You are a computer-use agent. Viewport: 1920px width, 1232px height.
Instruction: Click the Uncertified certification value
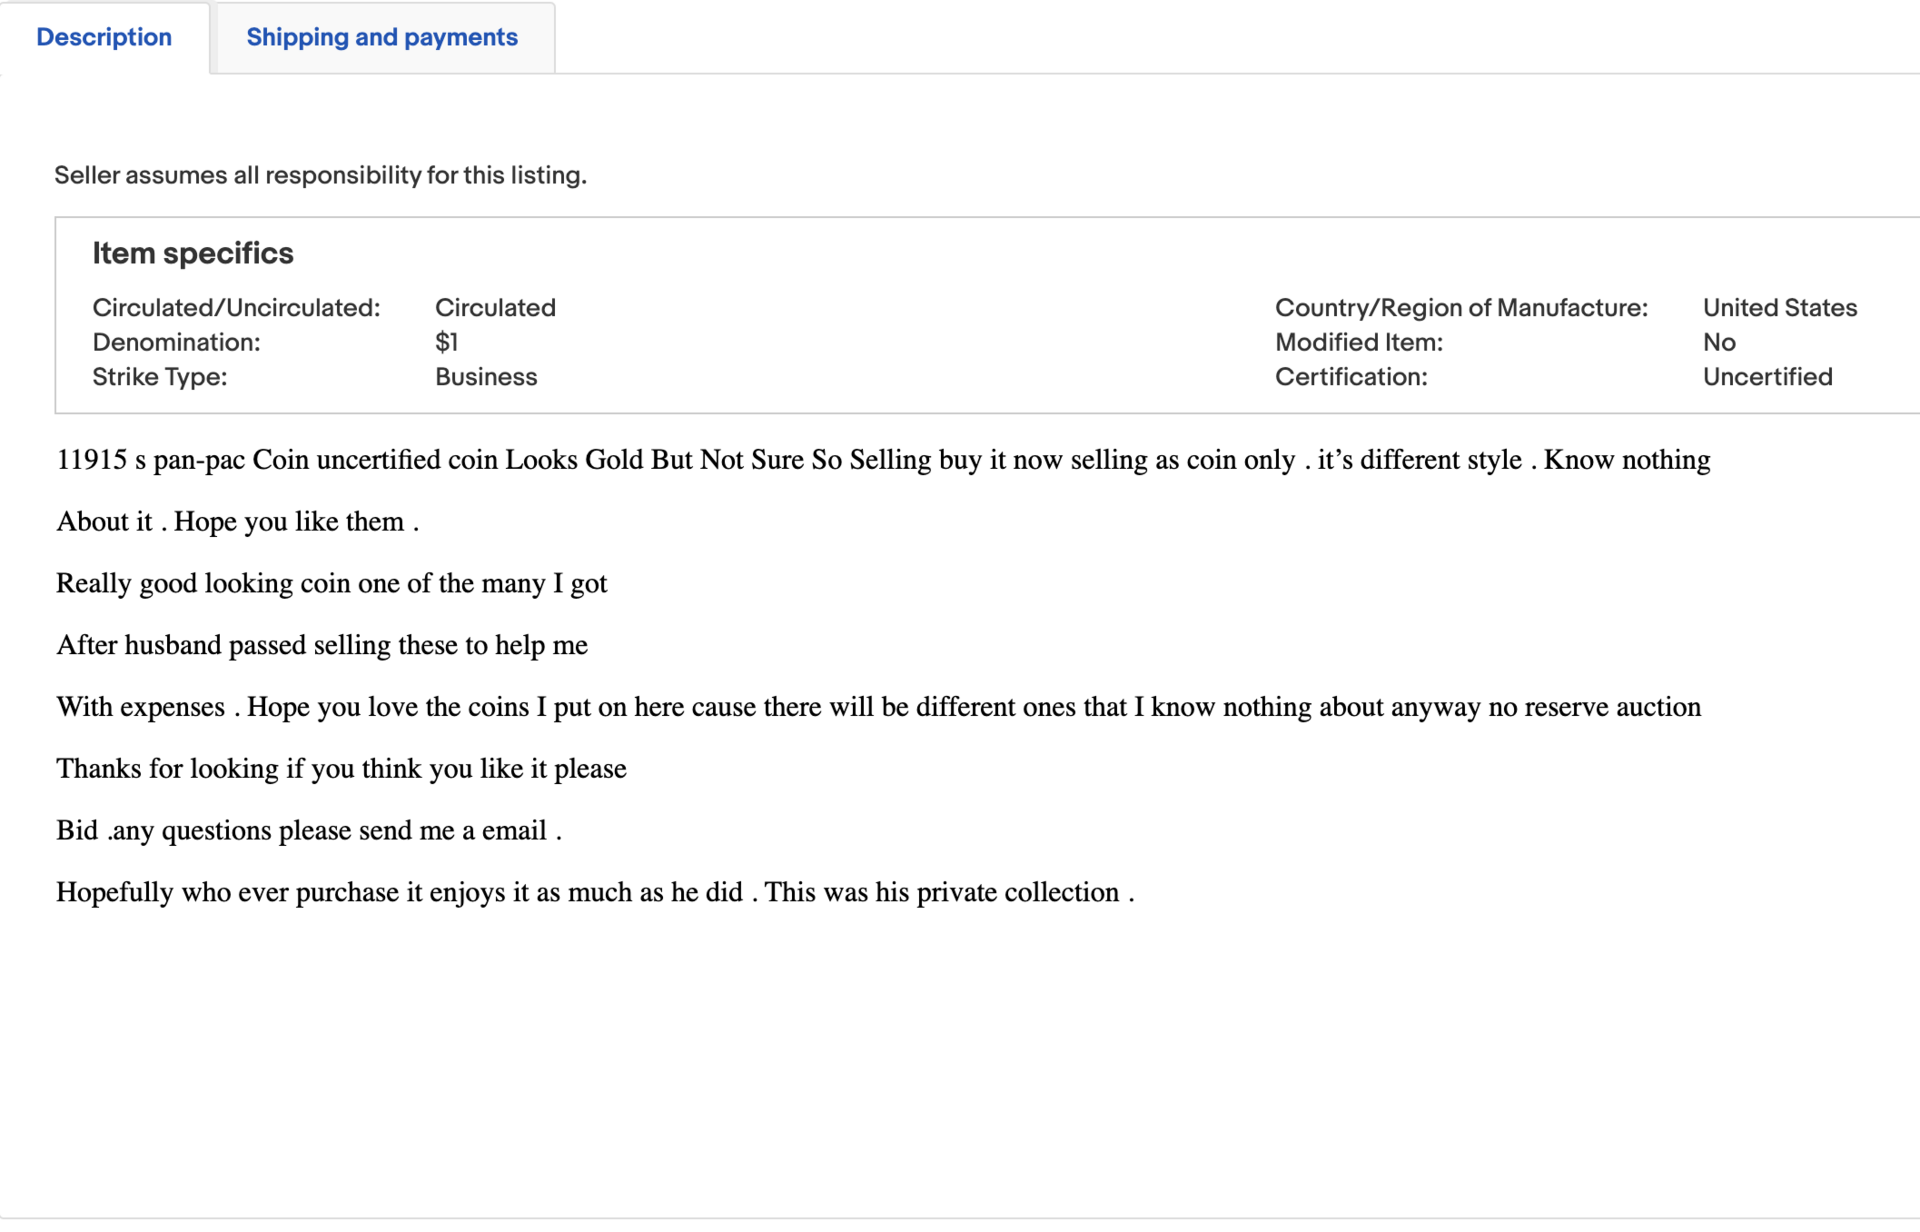click(1767, 377)
